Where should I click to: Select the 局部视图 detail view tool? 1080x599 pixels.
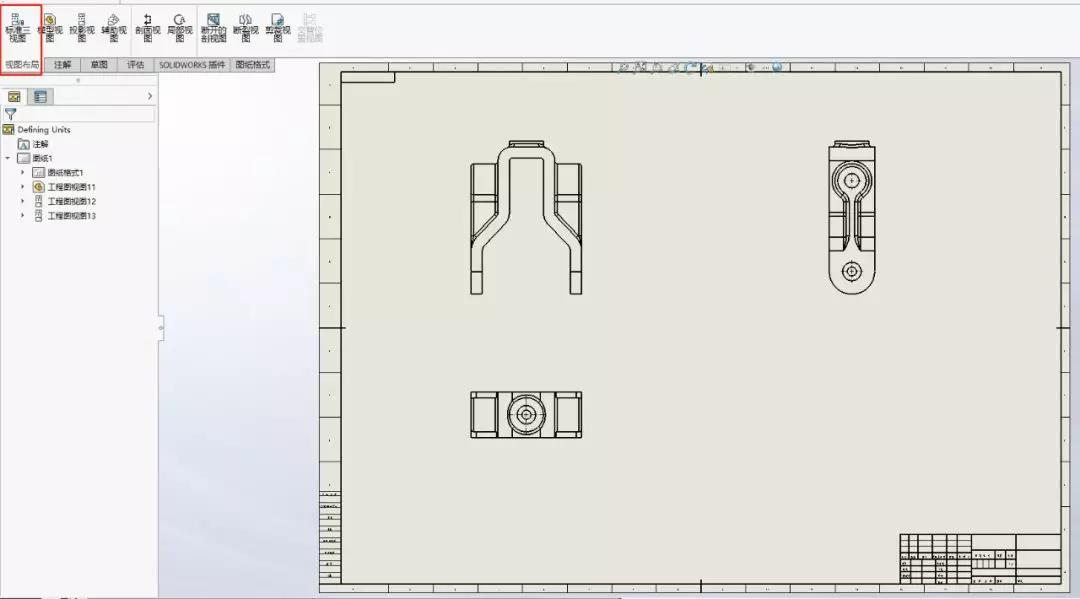179,28
